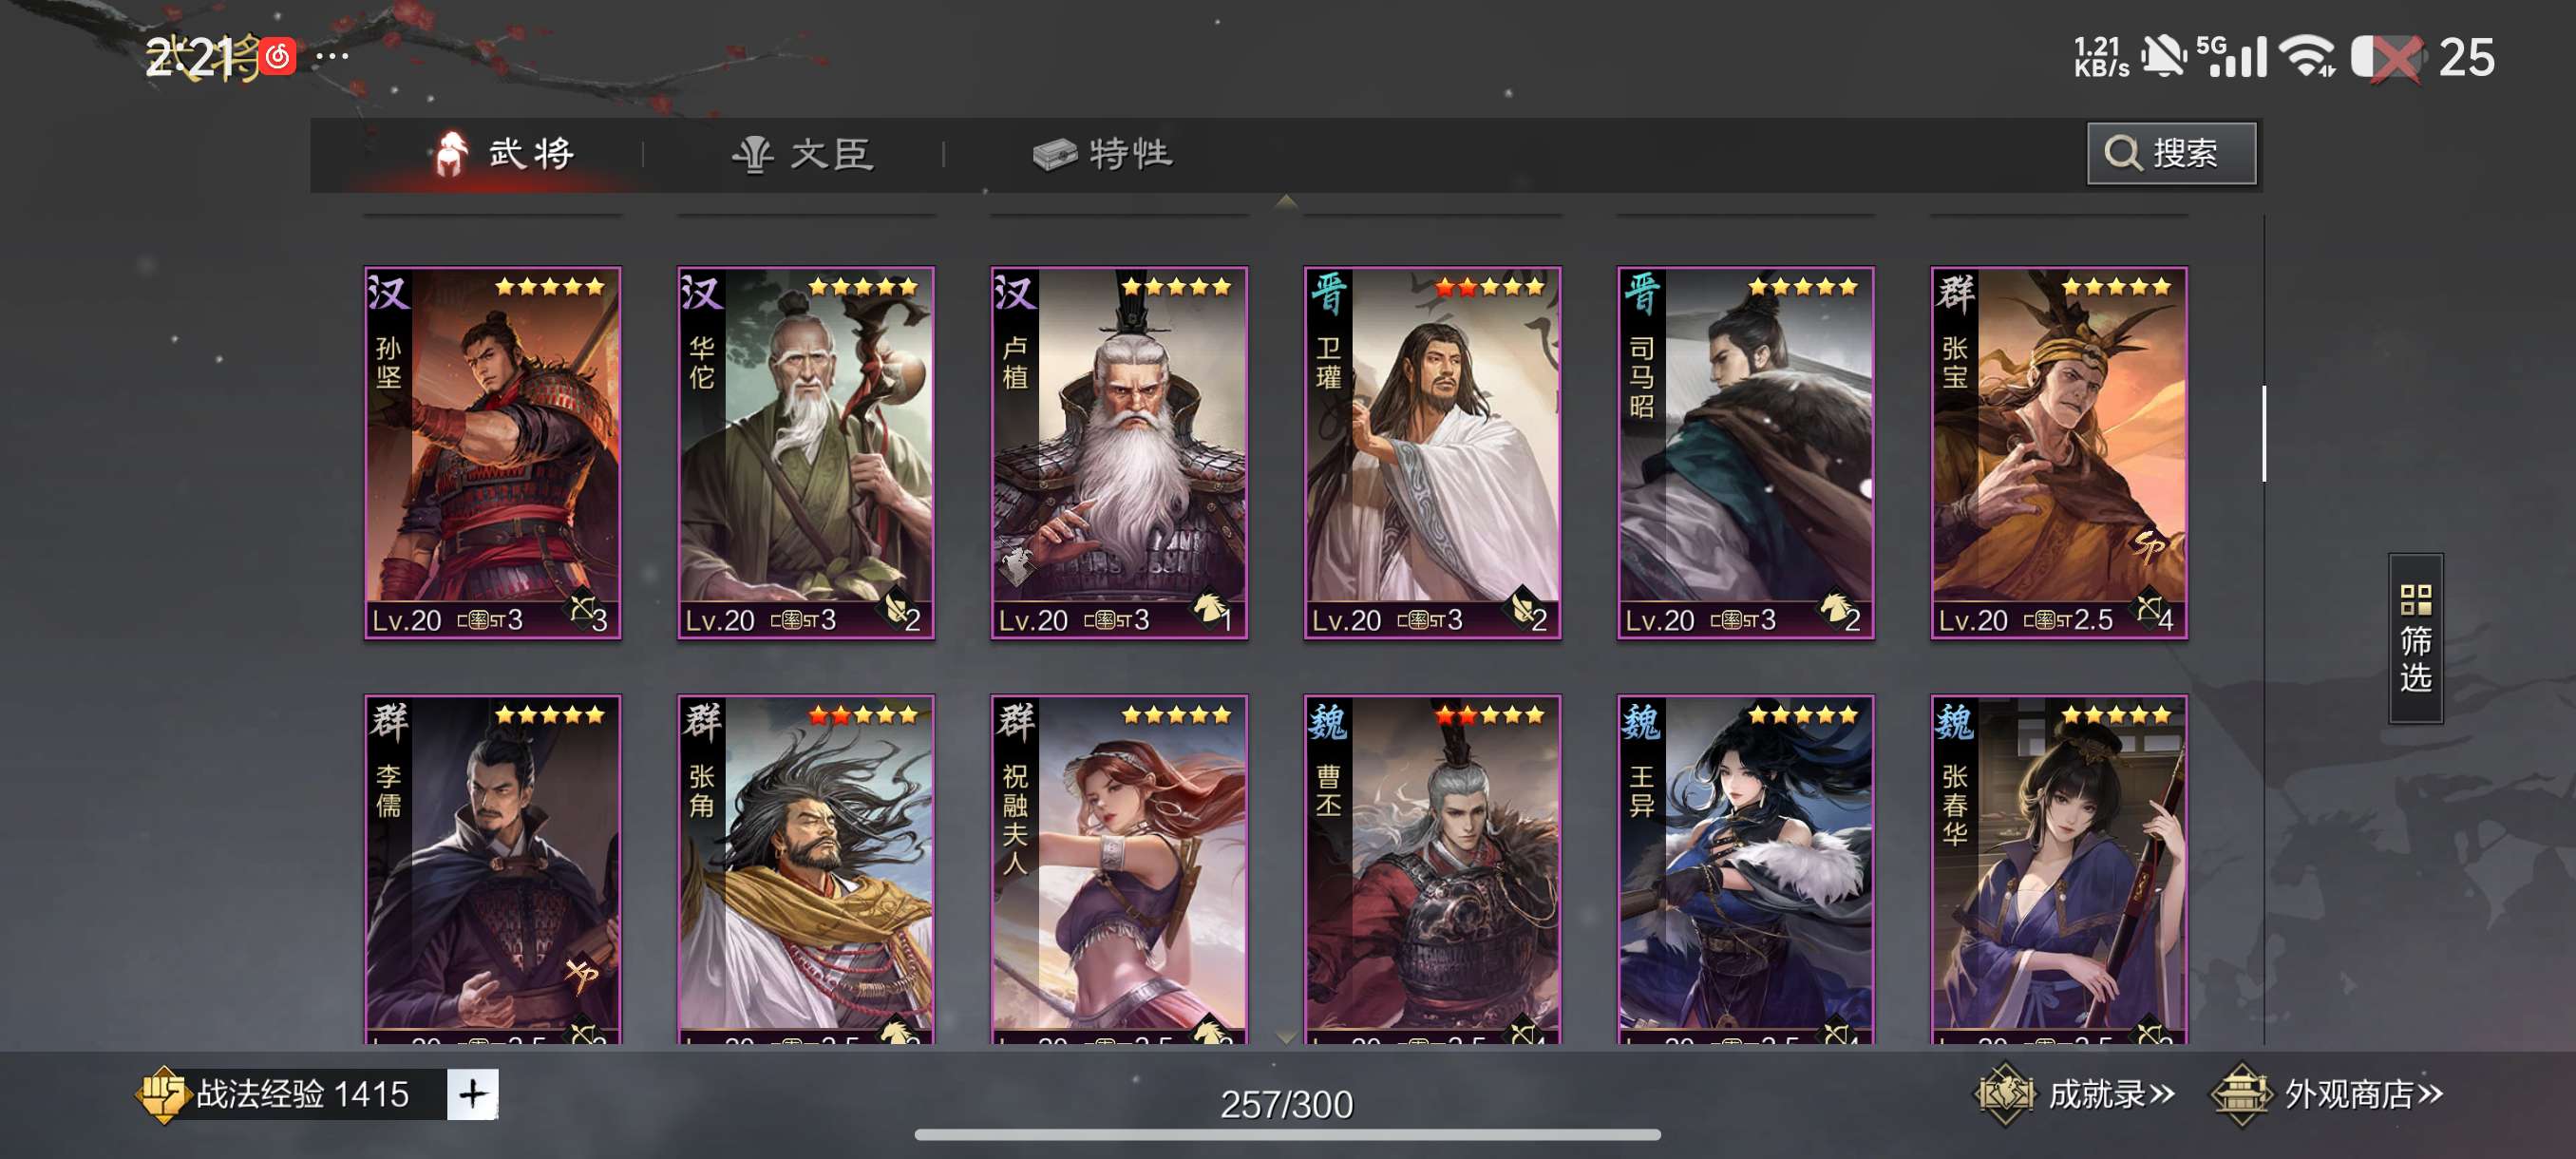Click the archer bow icon on 孙坚 card
Viewport: 2576px width, 1159px height.
582,607
